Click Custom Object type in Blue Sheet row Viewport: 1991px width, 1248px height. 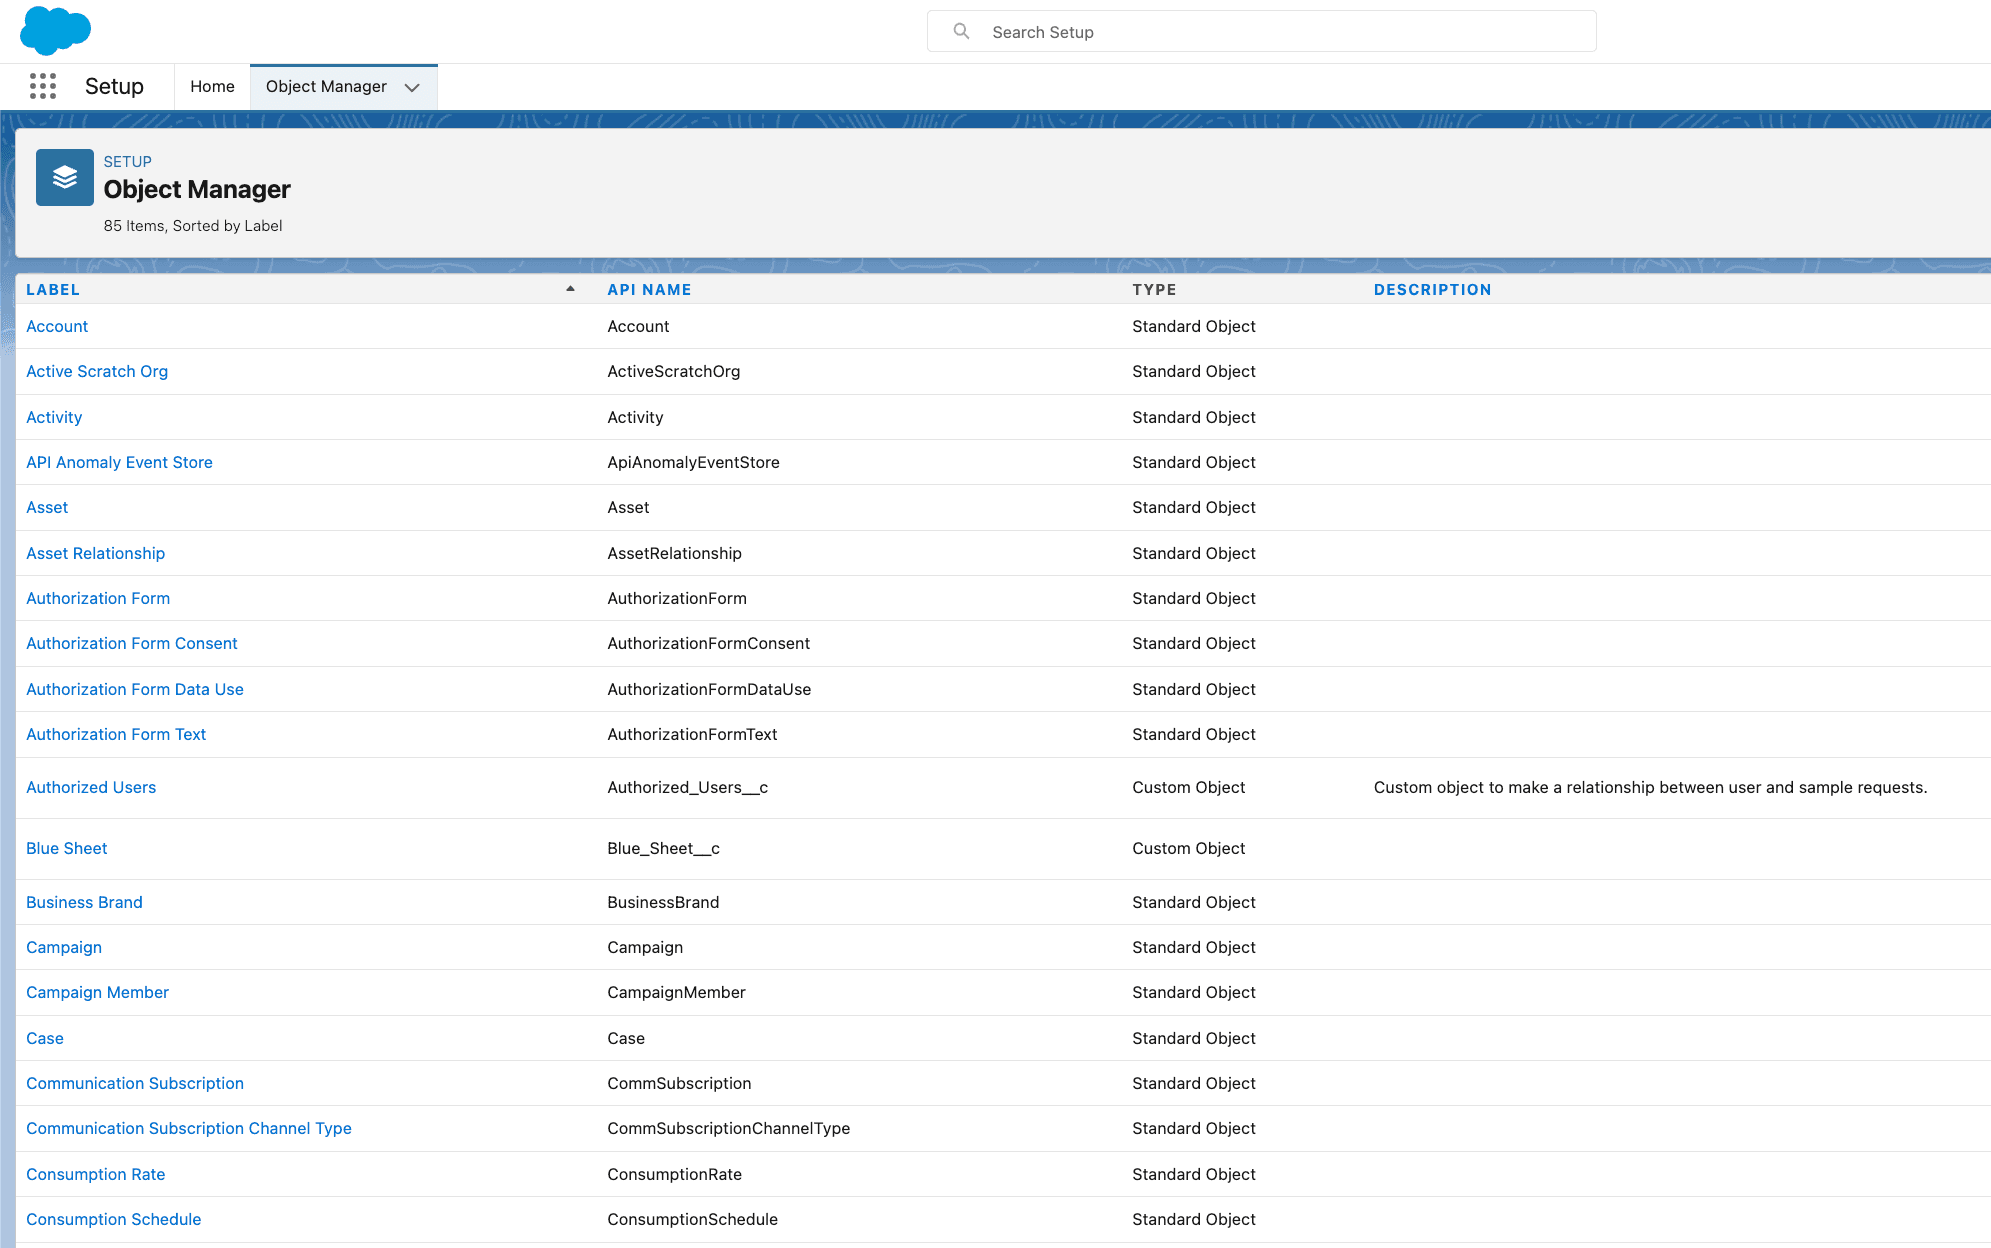(1188, 848)
